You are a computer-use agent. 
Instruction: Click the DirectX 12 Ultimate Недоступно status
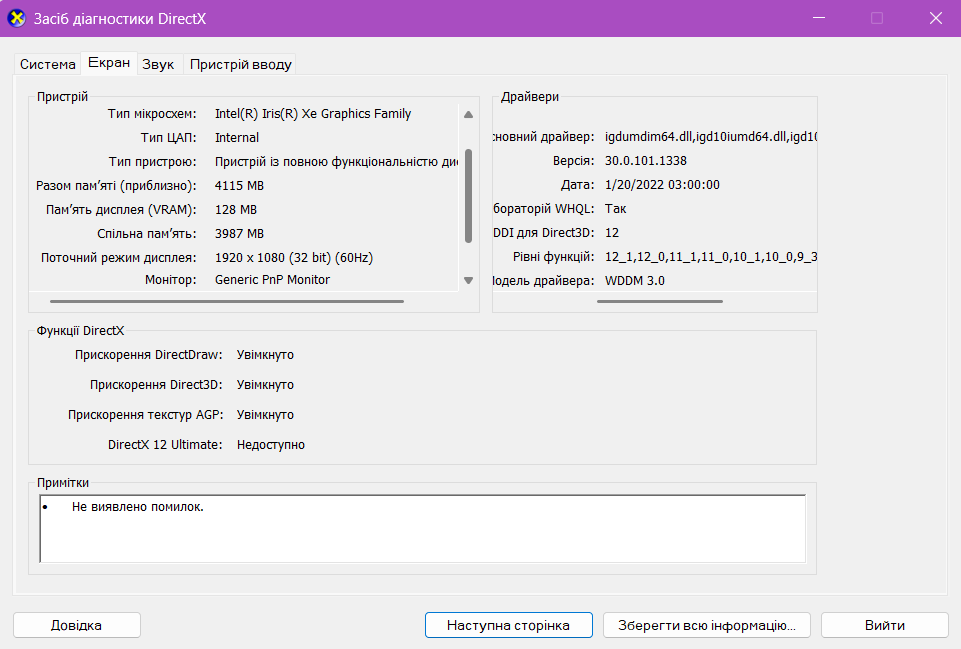[x=271, y=445]
